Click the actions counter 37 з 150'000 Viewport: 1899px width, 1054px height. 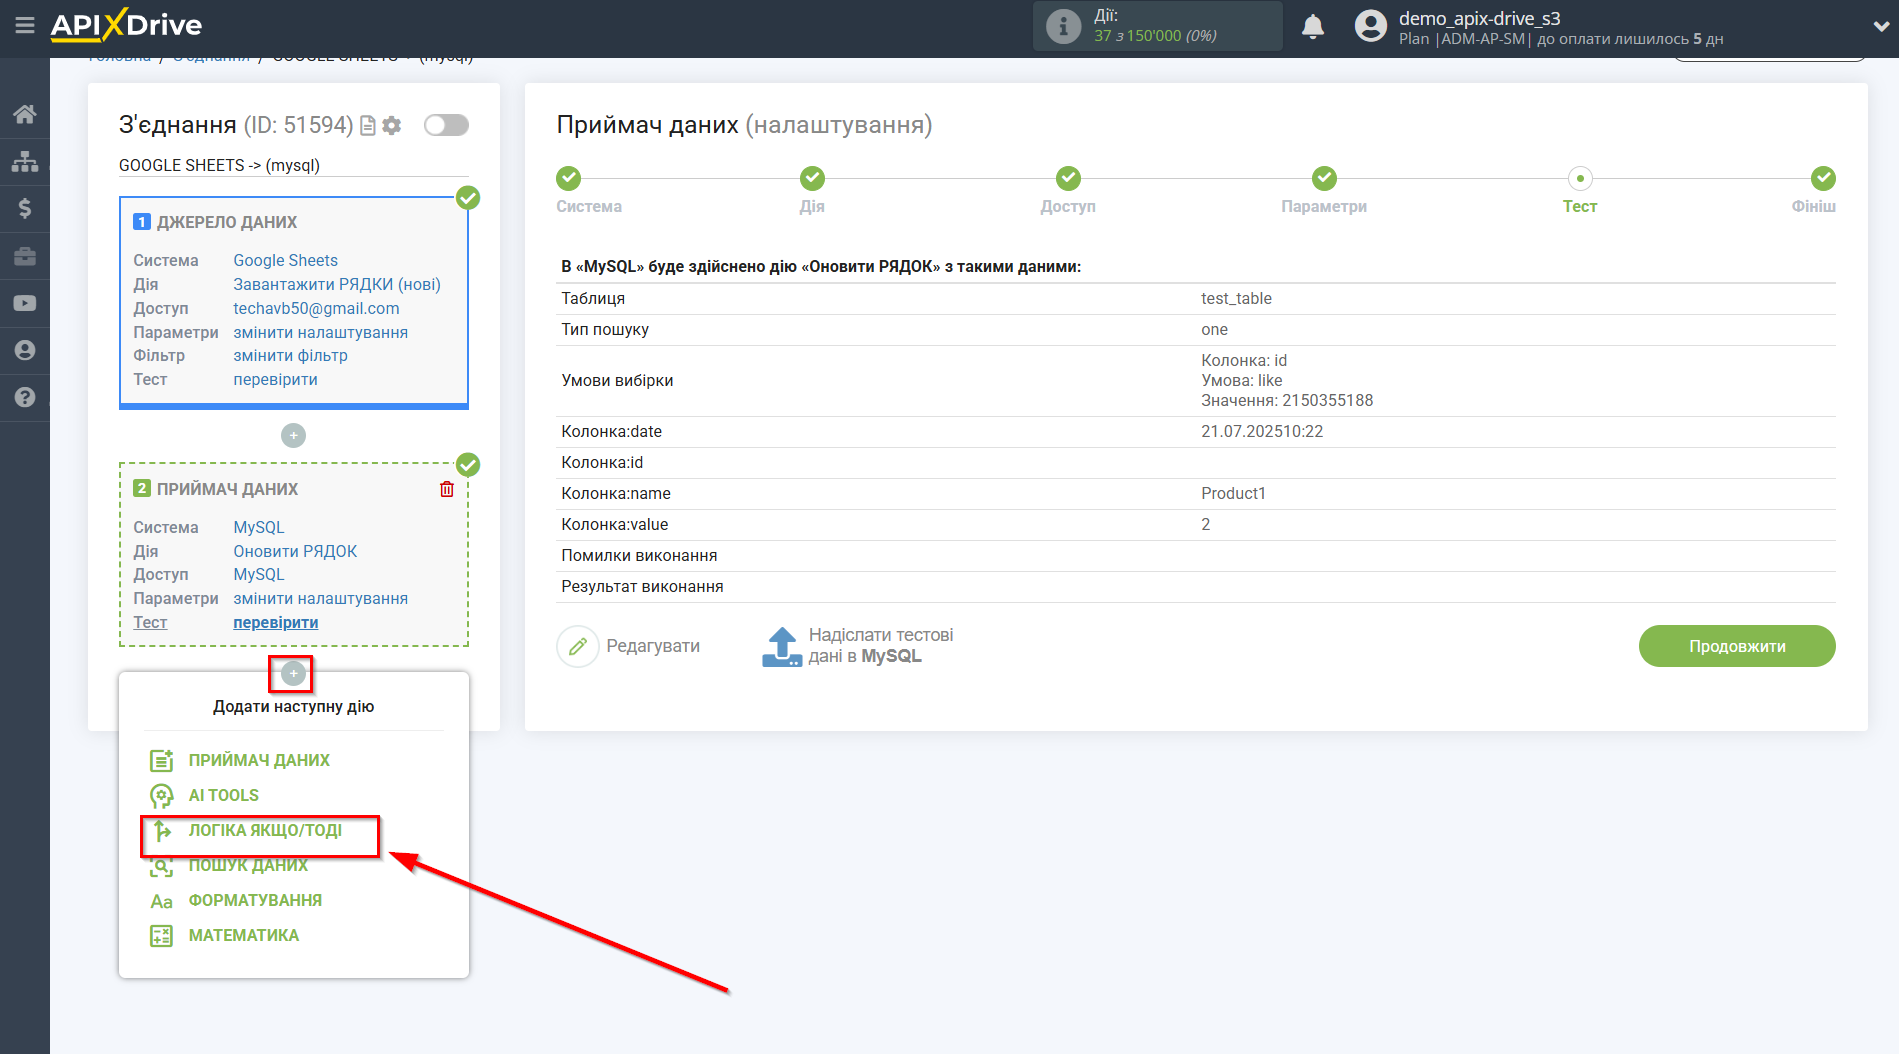pyautogui.click(x=1155, y=35)
